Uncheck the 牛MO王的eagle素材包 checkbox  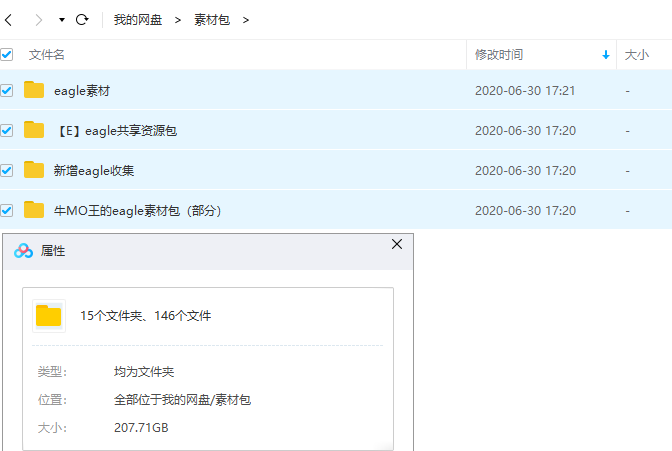click(6, 210)
